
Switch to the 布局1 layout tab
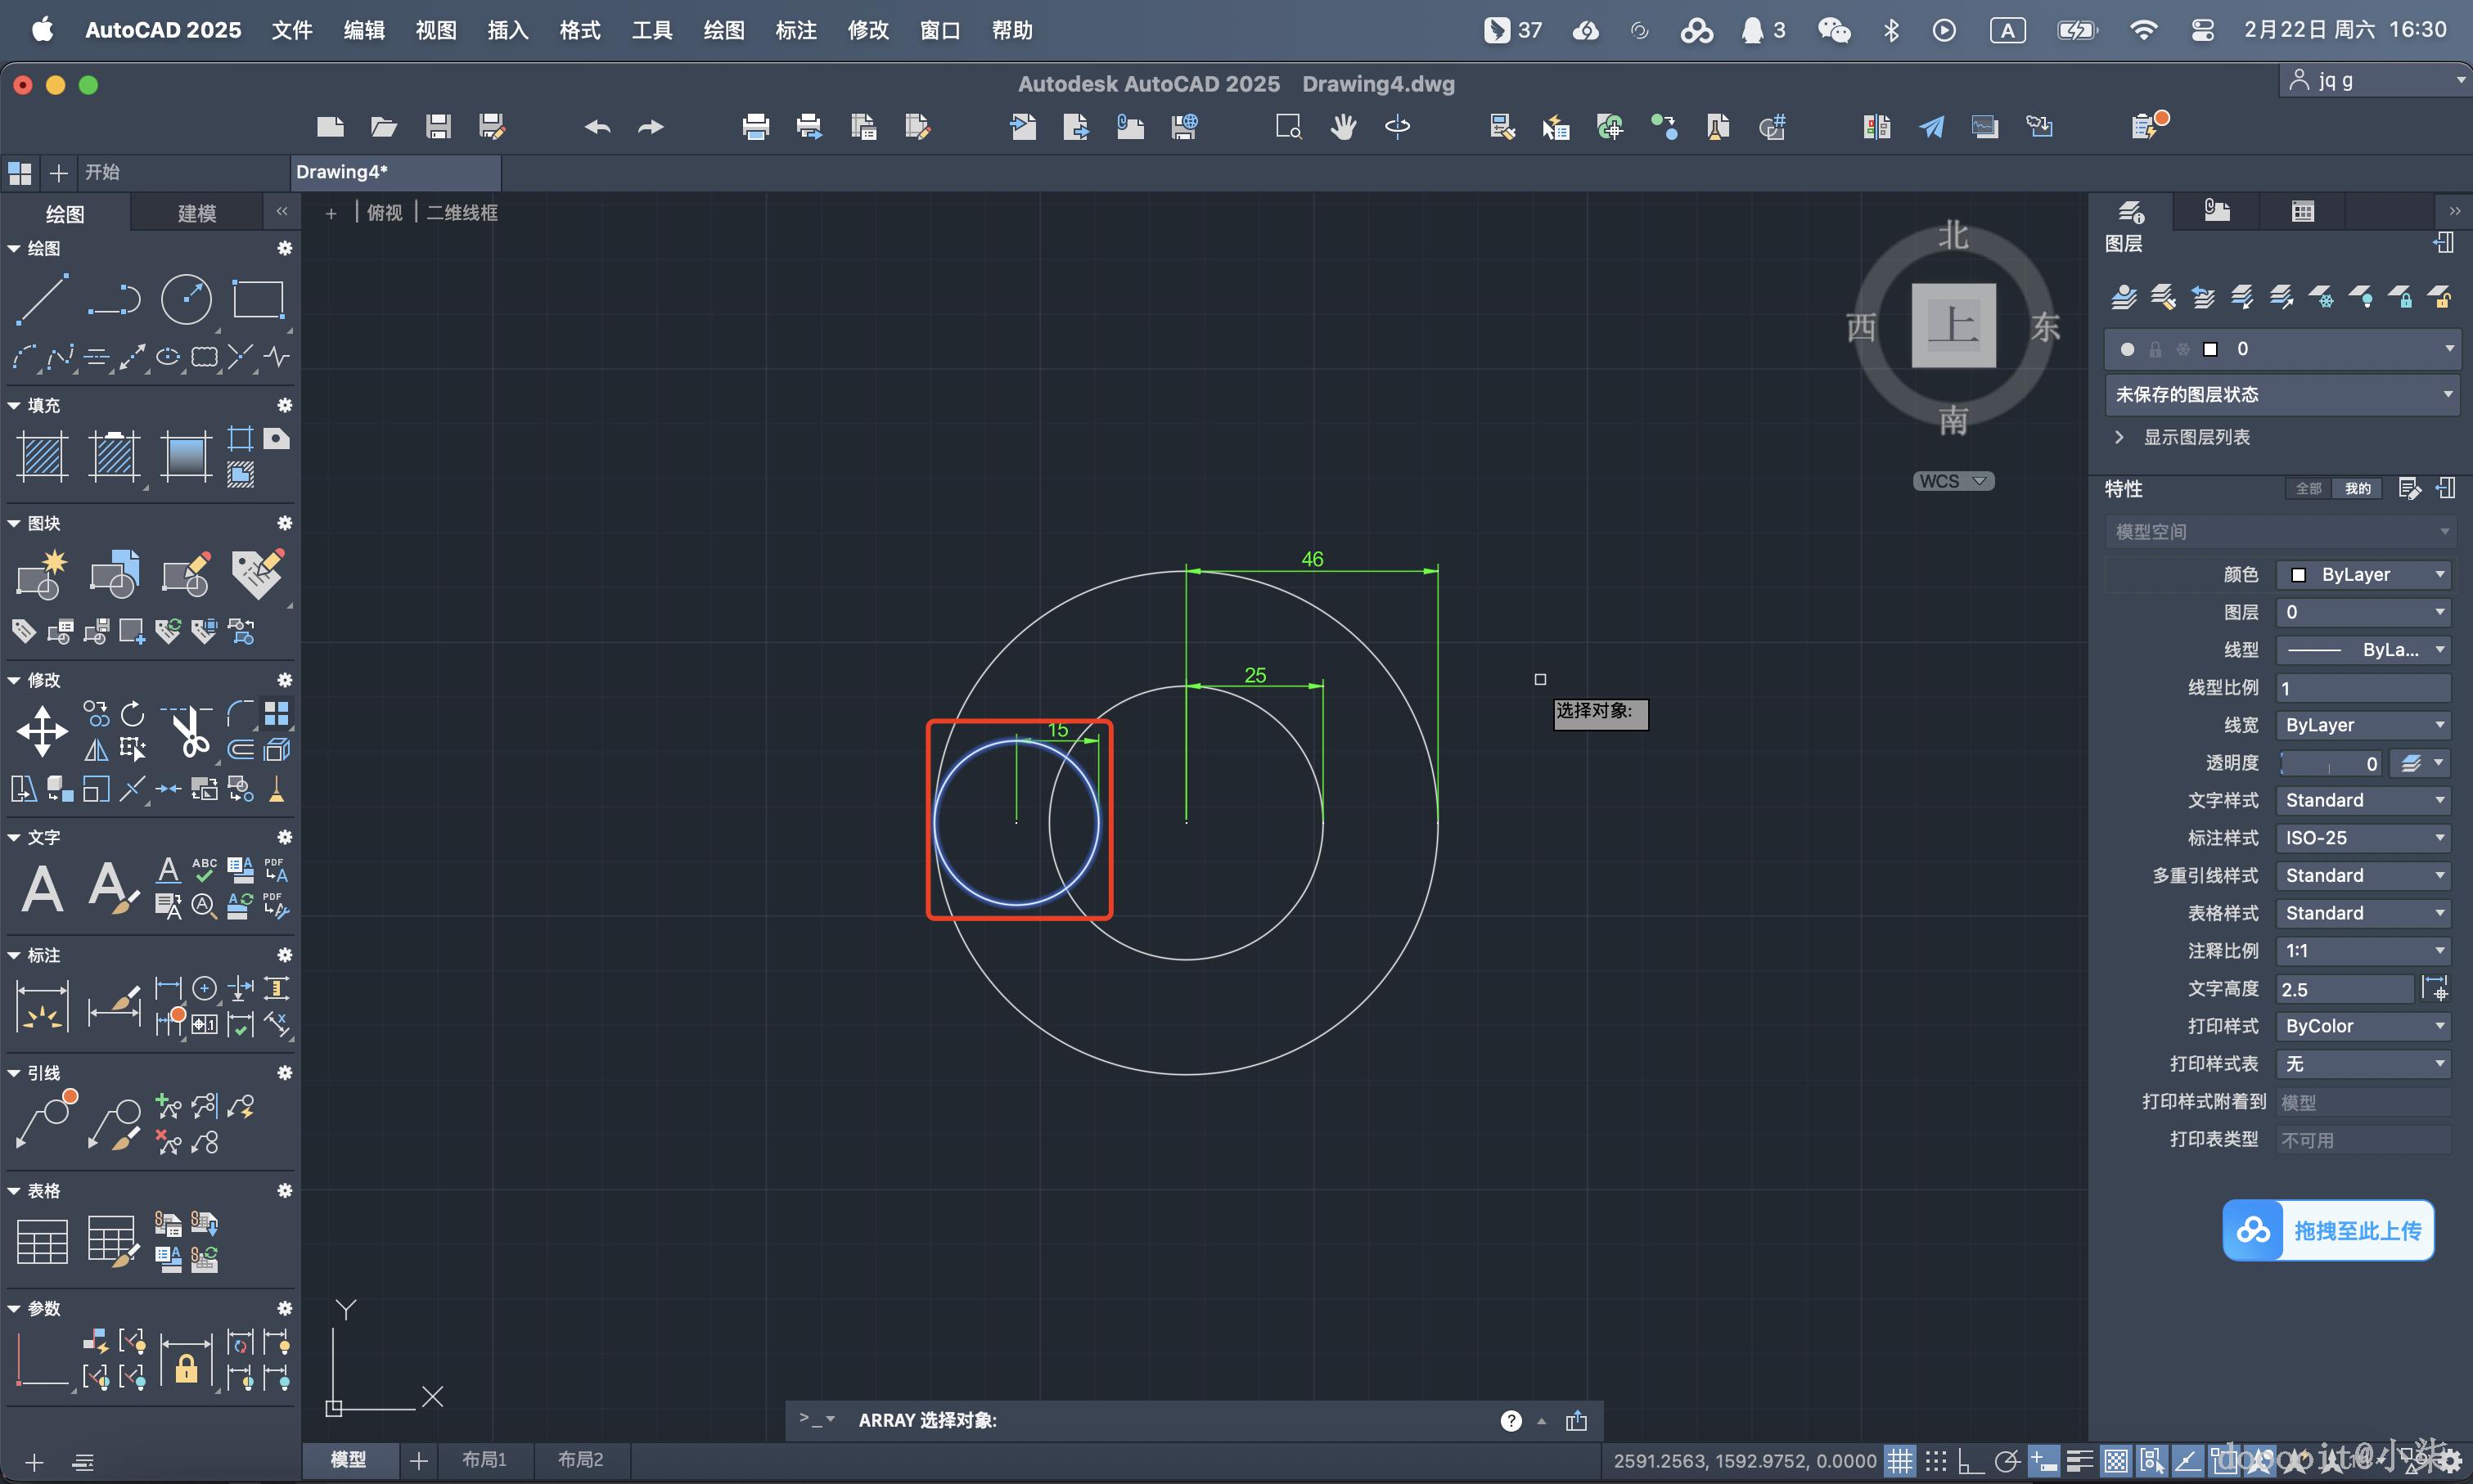click(484, 1460)
